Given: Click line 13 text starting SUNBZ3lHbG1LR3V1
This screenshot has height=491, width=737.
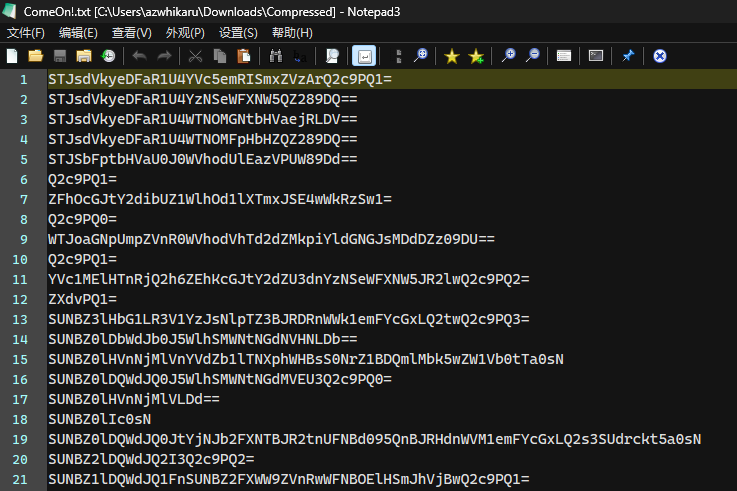Looking at the screenshot, I should (289, 319).
